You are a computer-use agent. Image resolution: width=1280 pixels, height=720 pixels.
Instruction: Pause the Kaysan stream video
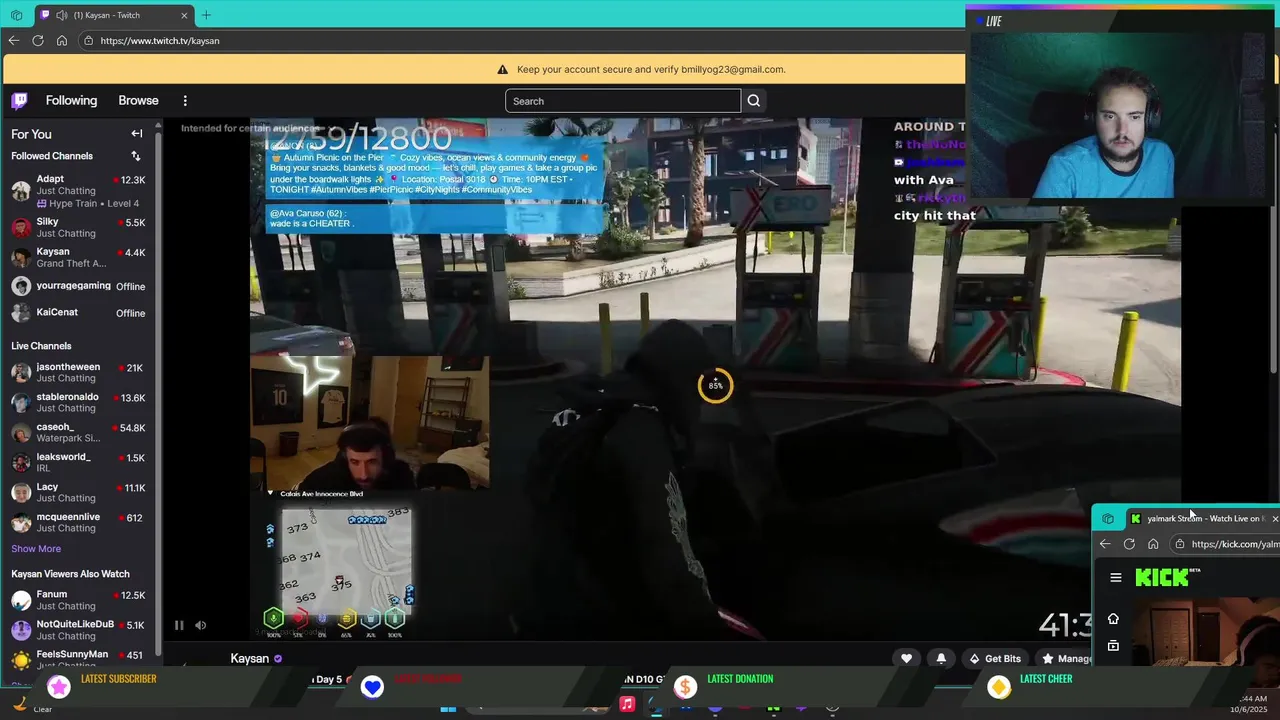tap(179, 625)
